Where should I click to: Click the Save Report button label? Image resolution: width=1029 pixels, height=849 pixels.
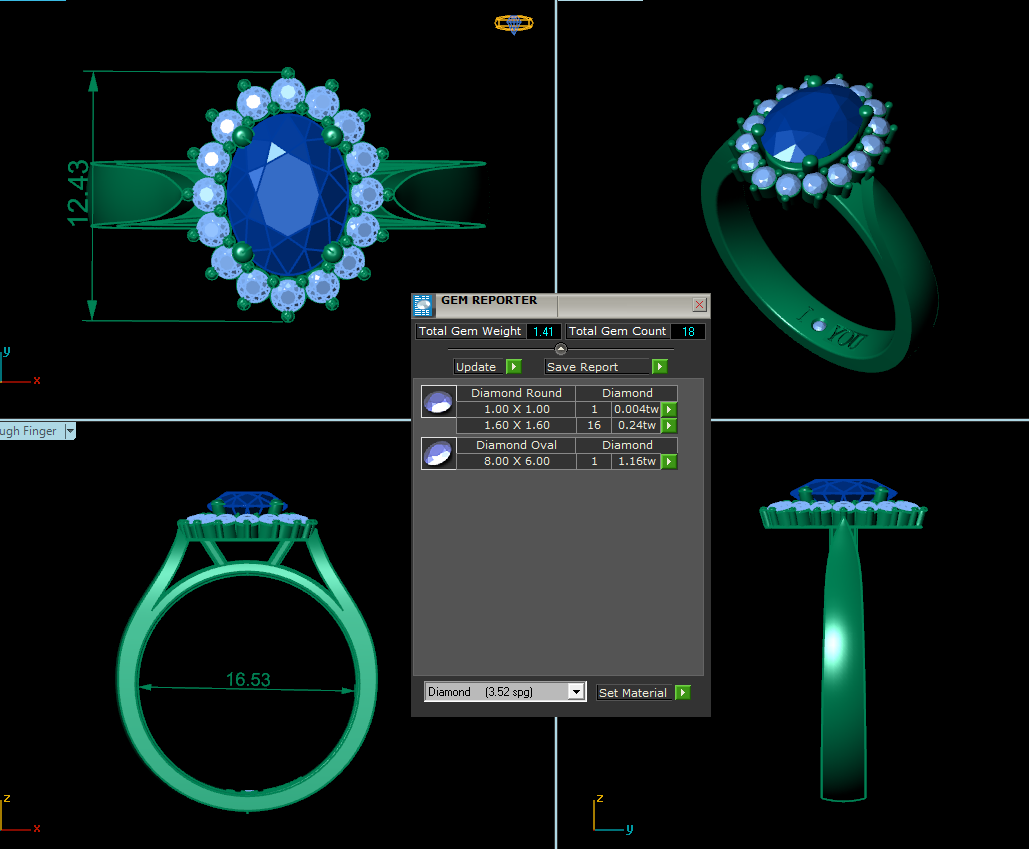click(597, 367)
